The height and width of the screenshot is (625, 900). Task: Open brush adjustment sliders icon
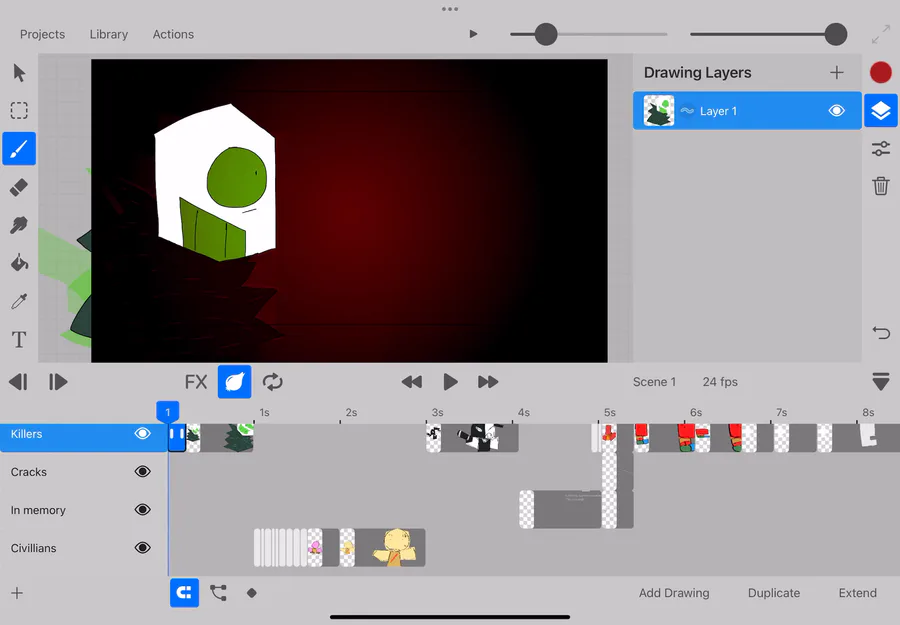tap(880, 149)
